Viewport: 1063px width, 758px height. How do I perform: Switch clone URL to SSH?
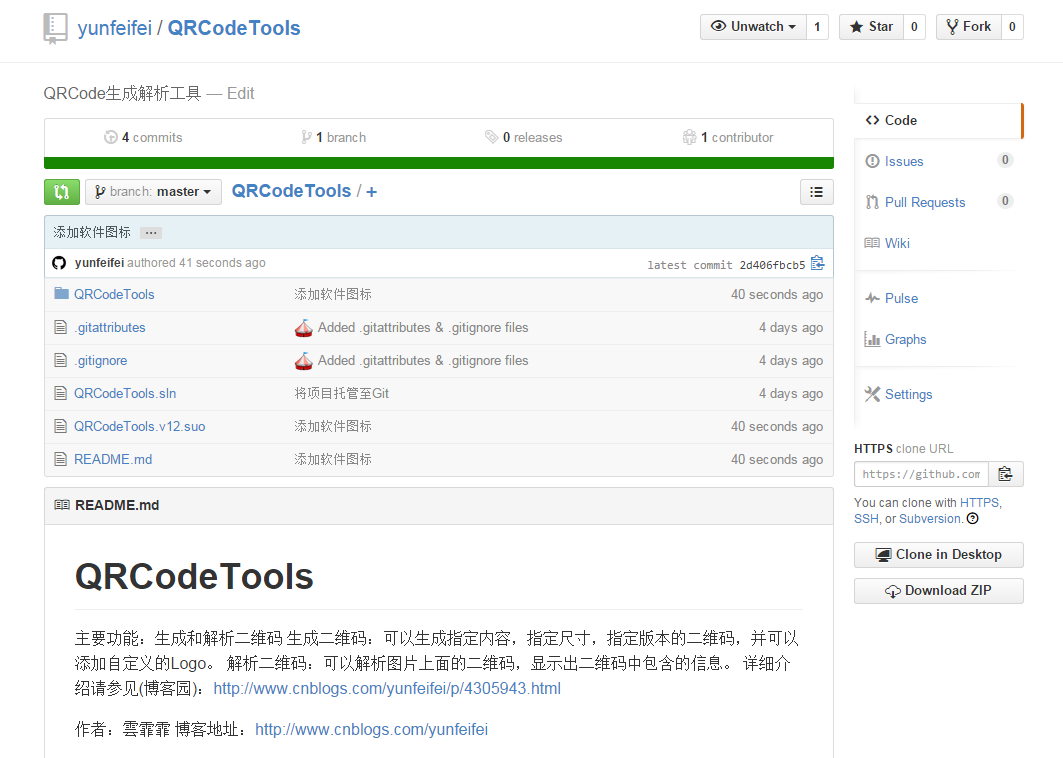[x=866, y=519]
